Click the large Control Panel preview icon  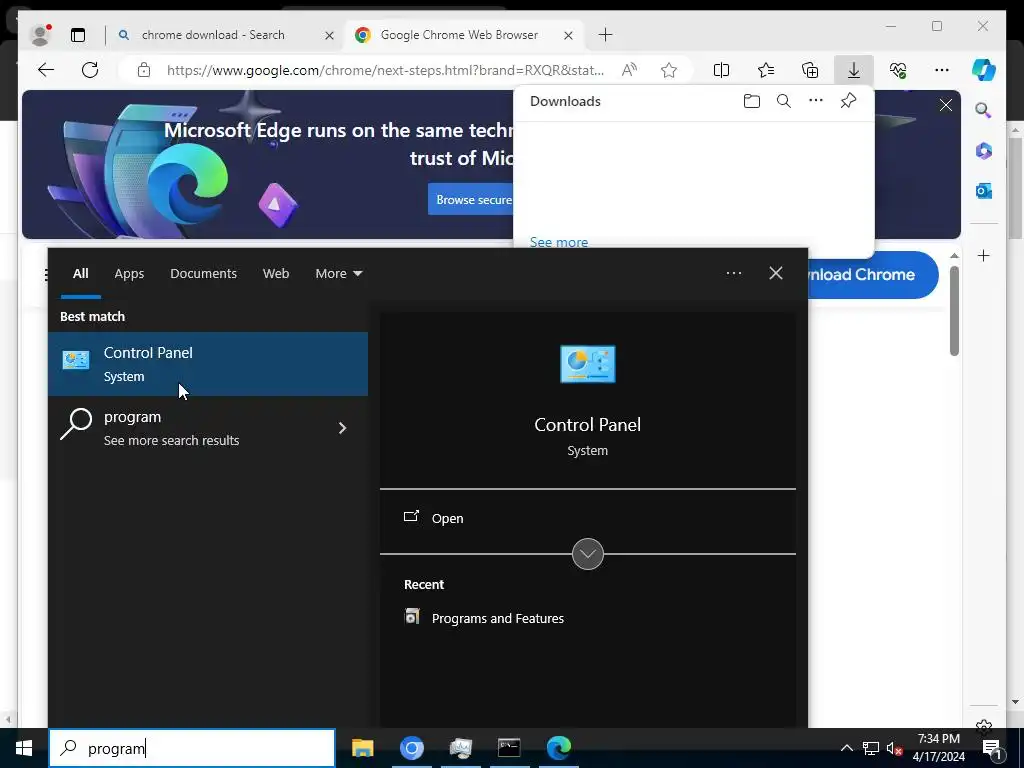588,364
